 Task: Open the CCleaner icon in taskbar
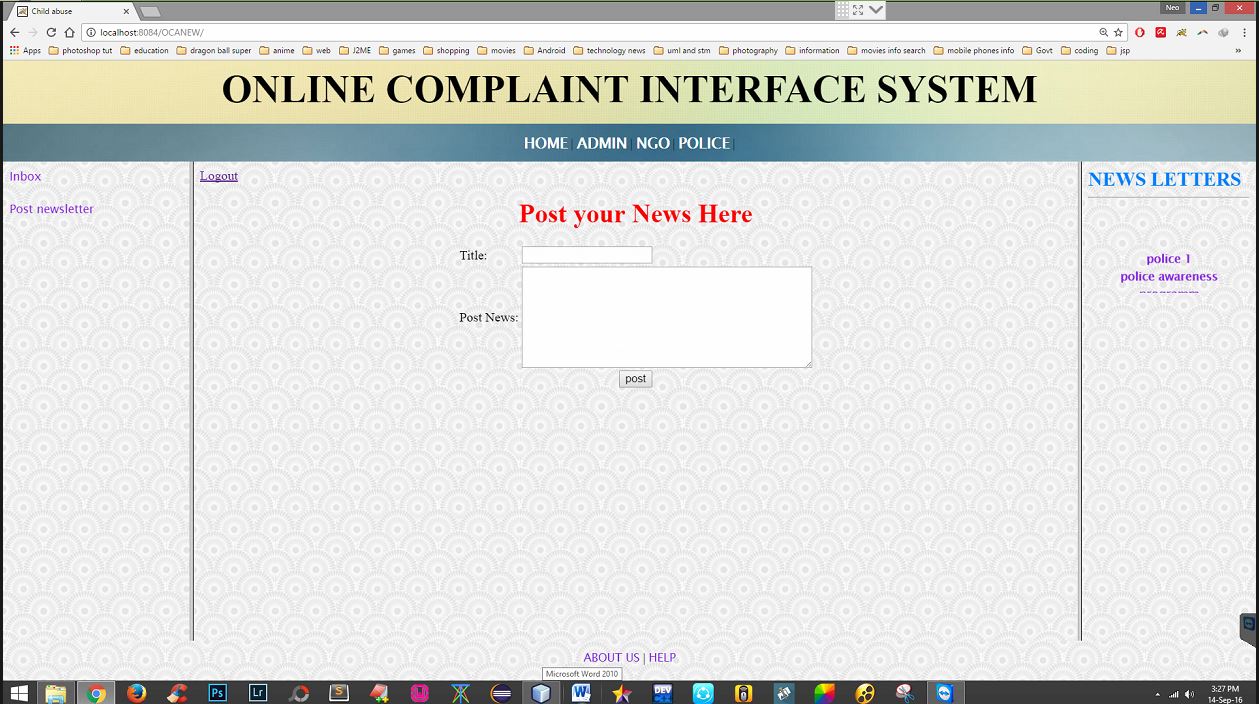[x=177, y=692]
